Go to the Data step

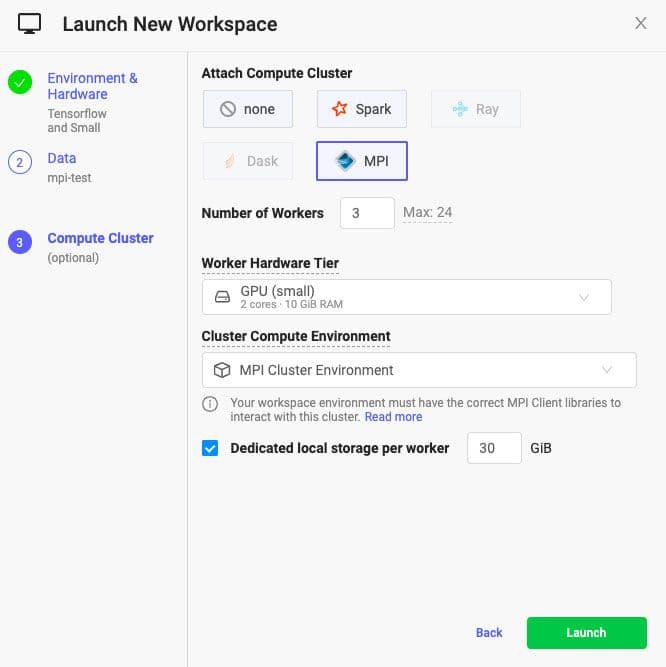(x=62, y=158)
